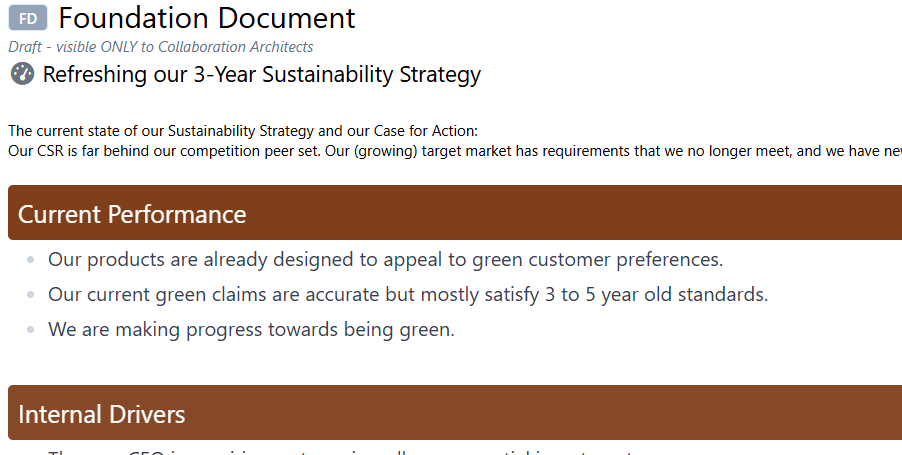Click the partially visible bullet under Internal Drivers

(x=339, y=452)
